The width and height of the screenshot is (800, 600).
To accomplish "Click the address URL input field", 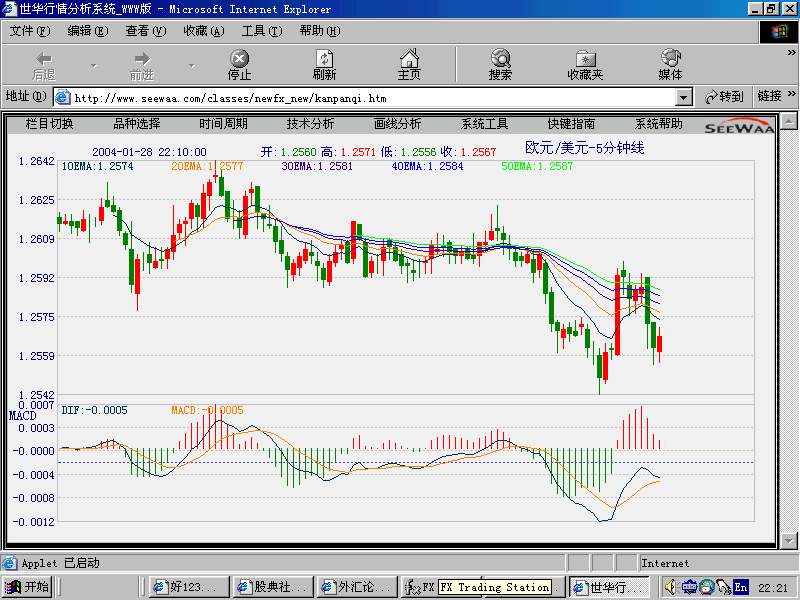I will 365,97.
